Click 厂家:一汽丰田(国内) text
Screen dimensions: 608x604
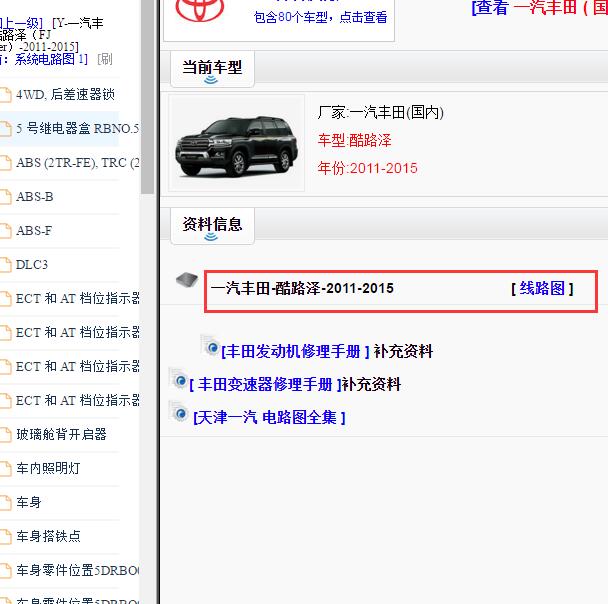(380, 112)
